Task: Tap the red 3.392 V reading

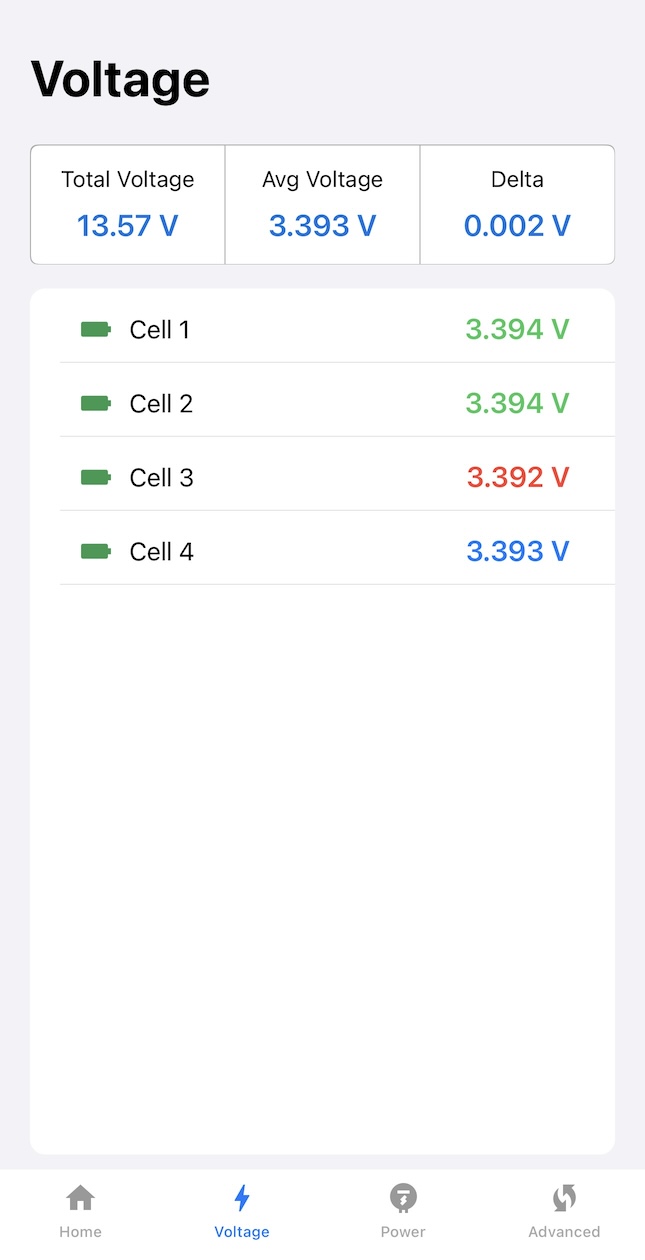Action: (x=518, y=477)
